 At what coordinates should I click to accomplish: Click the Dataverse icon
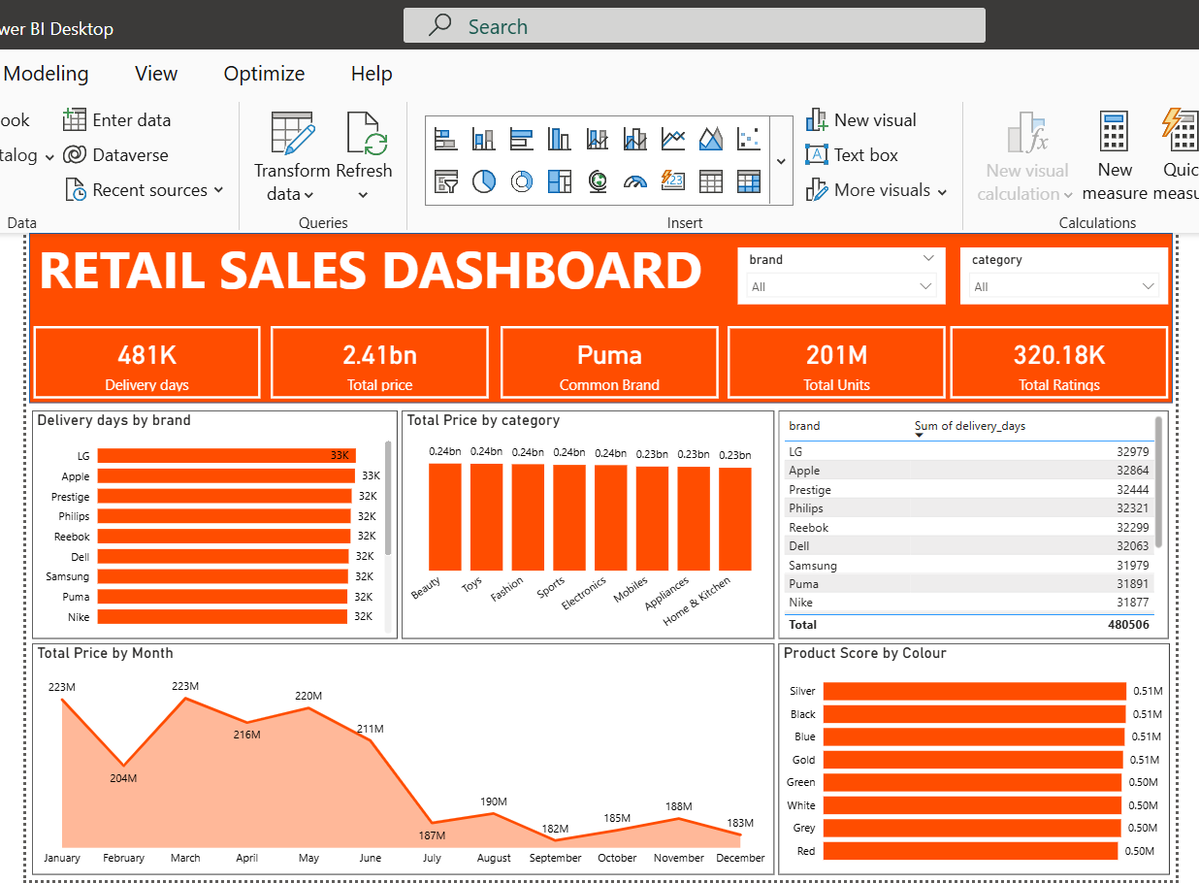tap(74, 154)
